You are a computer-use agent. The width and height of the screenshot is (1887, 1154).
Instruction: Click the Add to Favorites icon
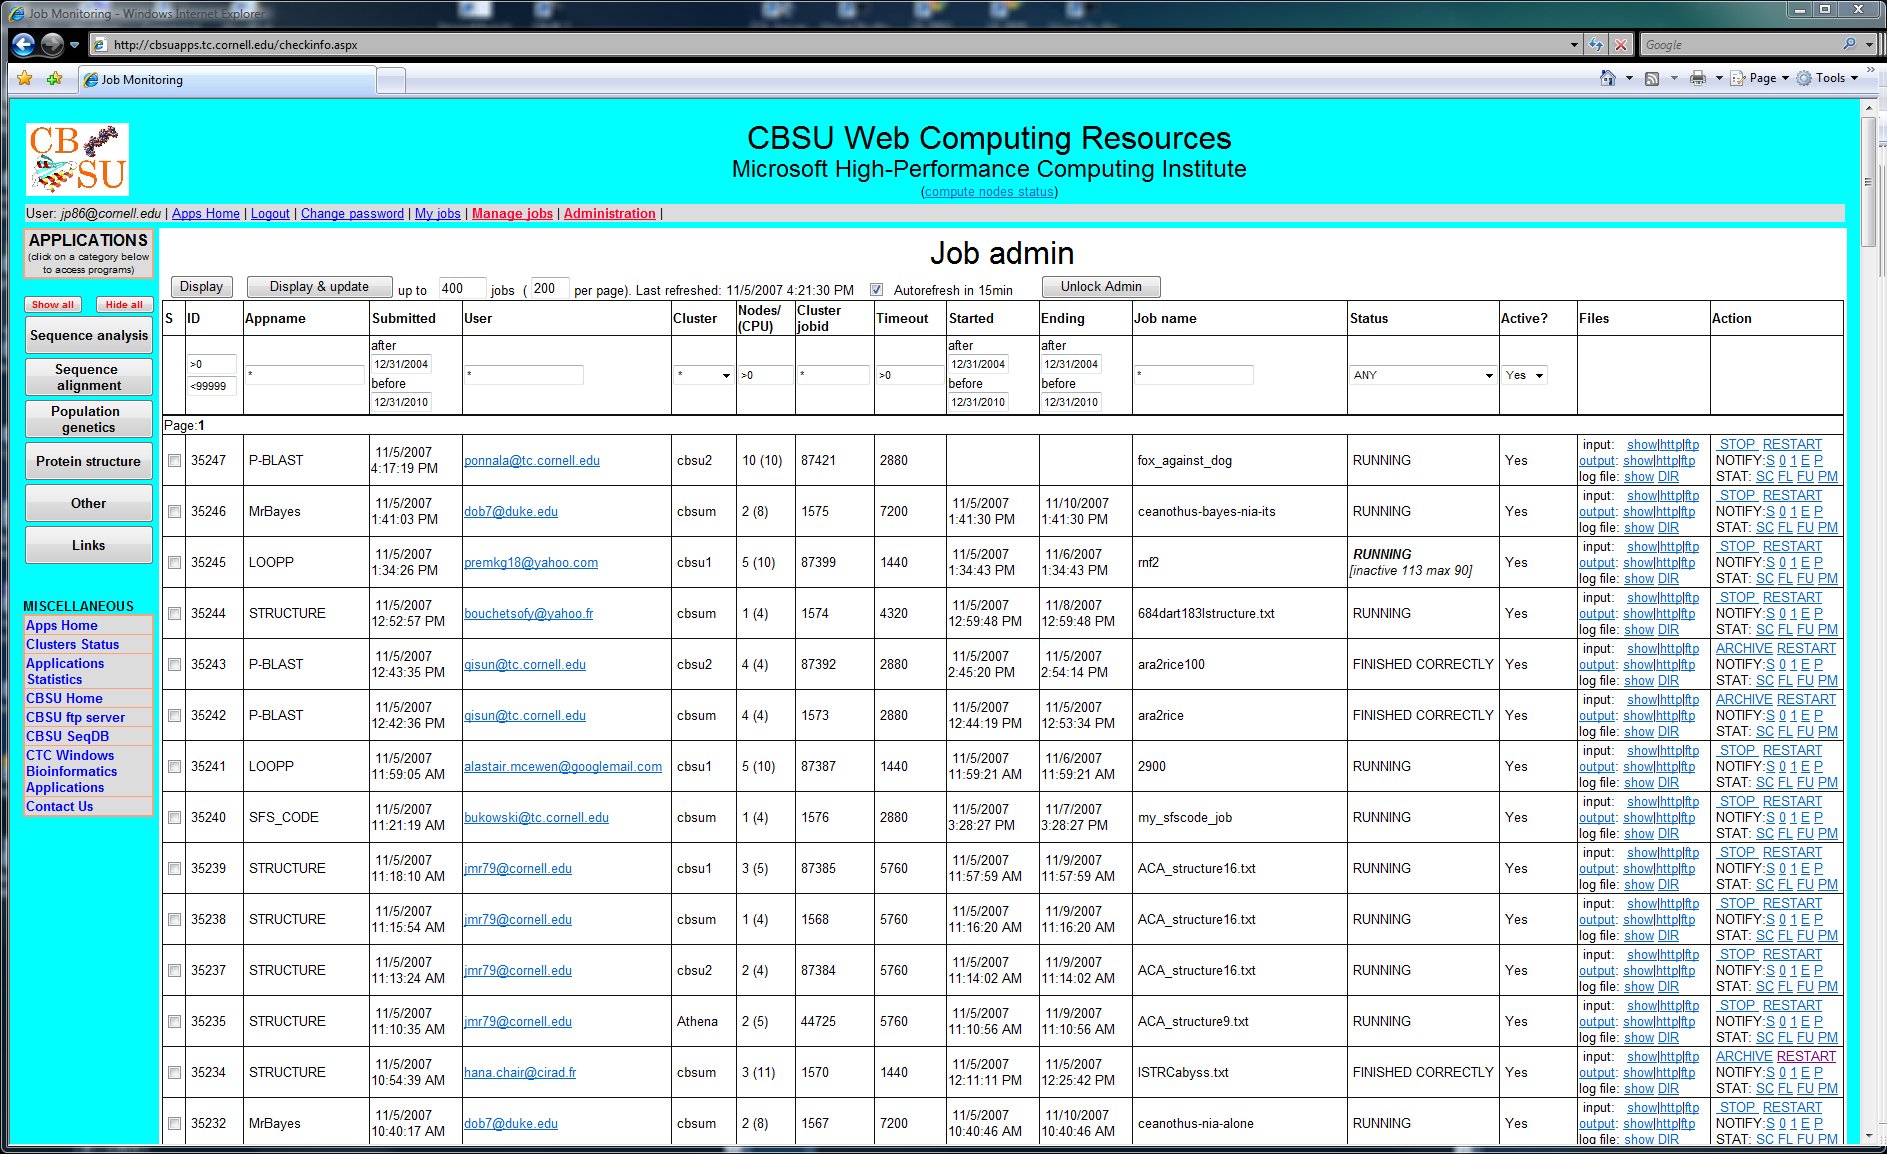click(x=54, y=78)
